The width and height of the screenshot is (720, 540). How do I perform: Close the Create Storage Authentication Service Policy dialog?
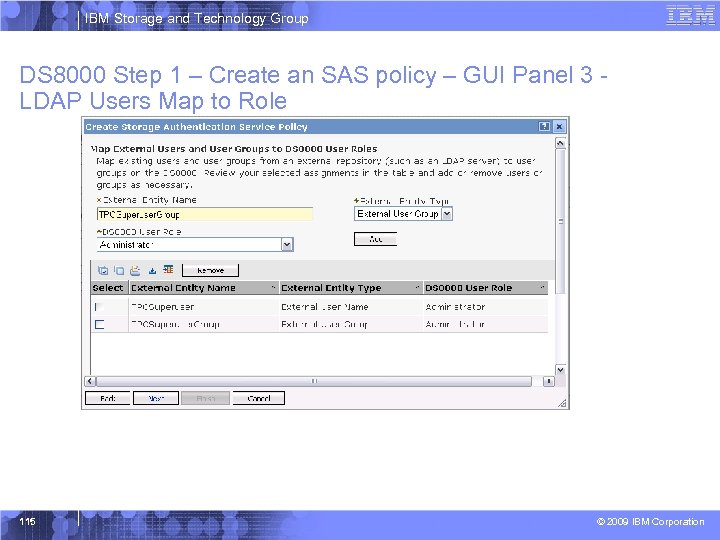point(559,126)
